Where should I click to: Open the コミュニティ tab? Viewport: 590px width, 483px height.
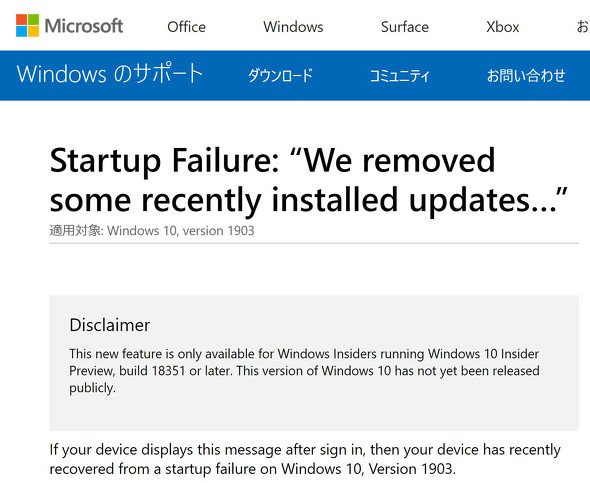point(400,75)
